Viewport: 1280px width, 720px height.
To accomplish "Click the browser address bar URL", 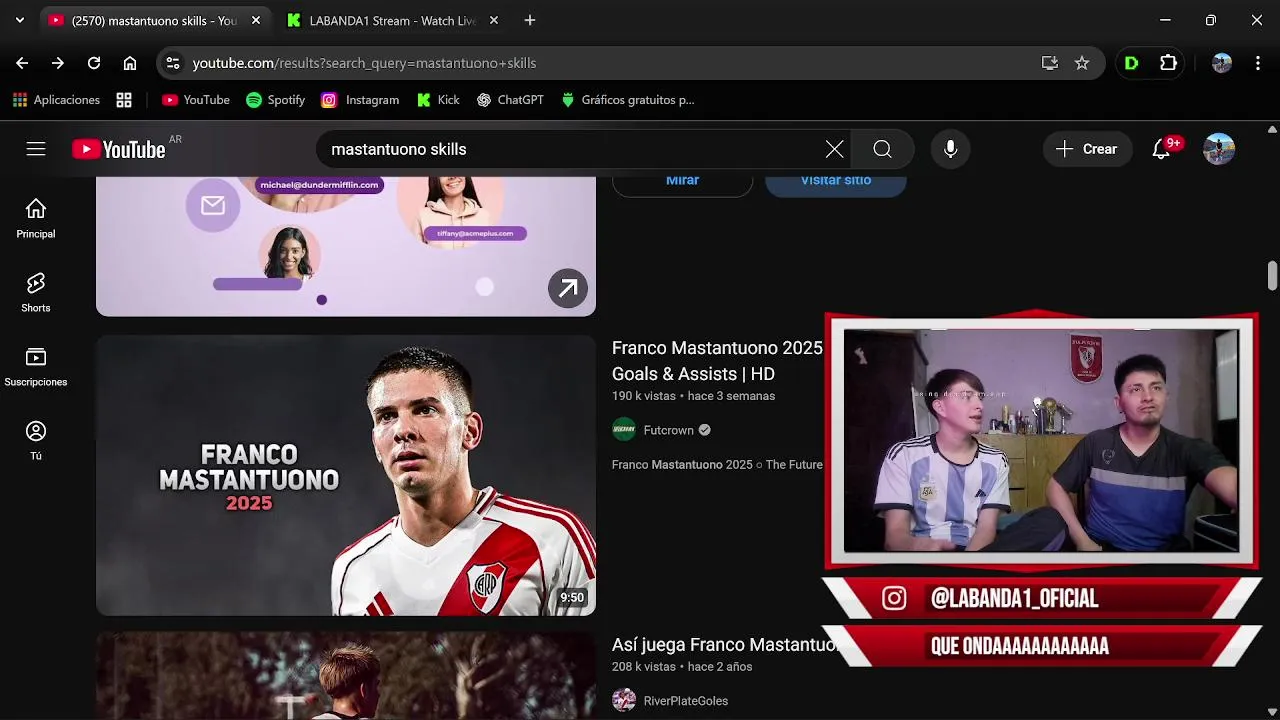I will (x=364, y=63).
